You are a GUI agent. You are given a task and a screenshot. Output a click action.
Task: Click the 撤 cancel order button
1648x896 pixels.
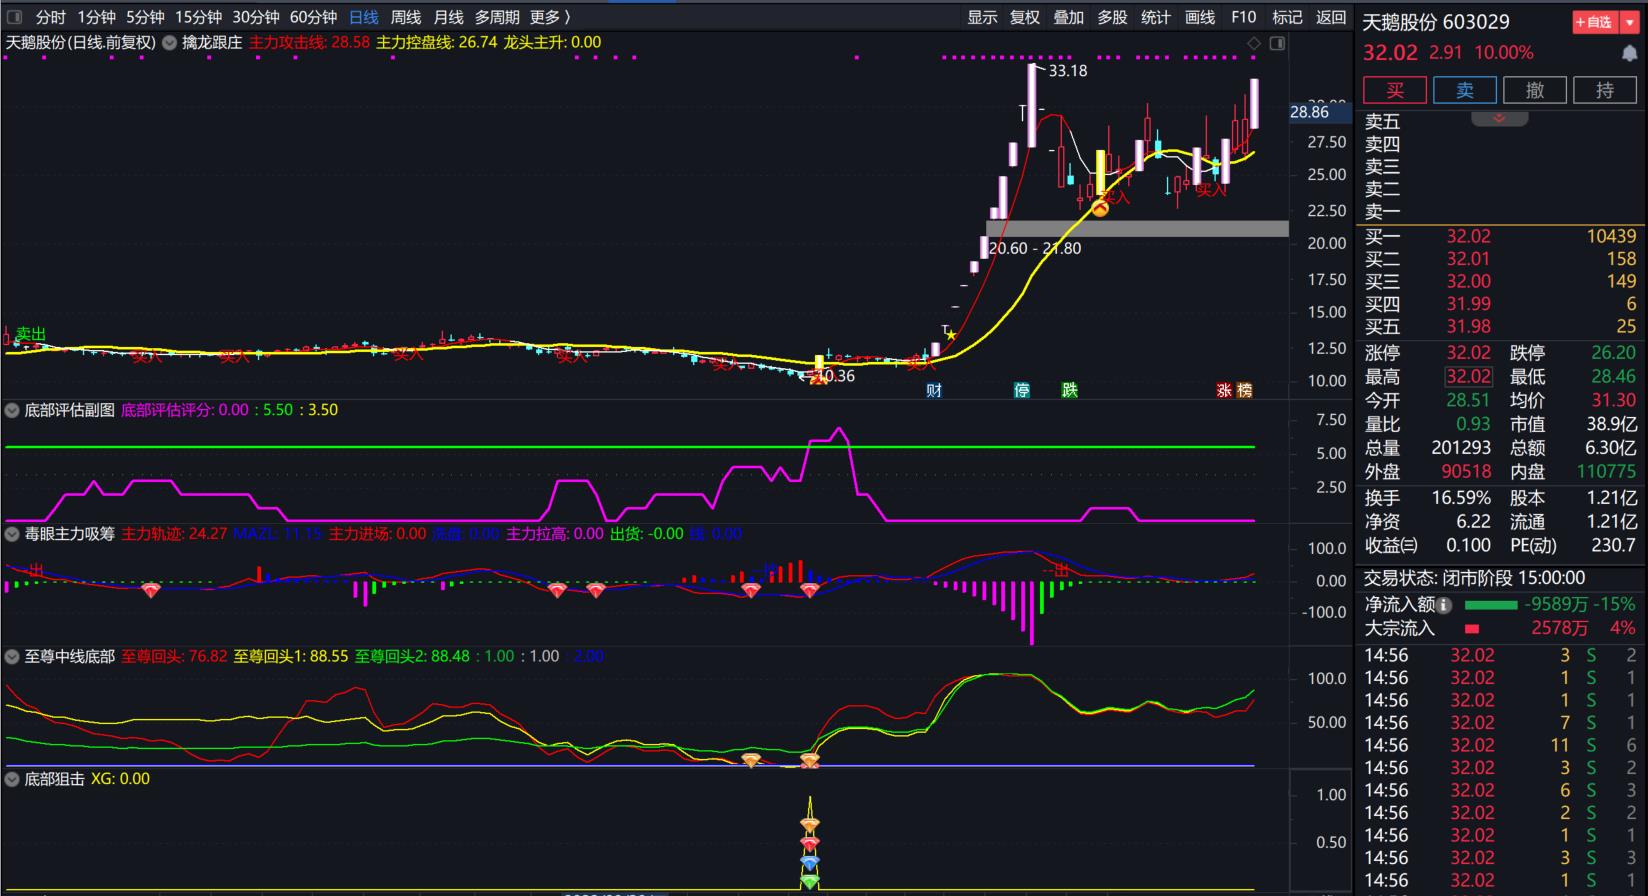click(x=1535, y=91)
